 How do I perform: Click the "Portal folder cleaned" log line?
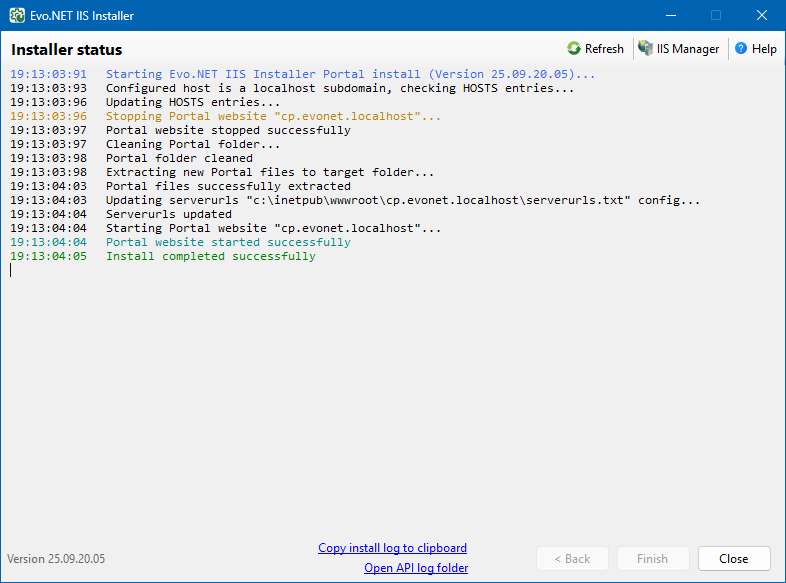(179, 159)
